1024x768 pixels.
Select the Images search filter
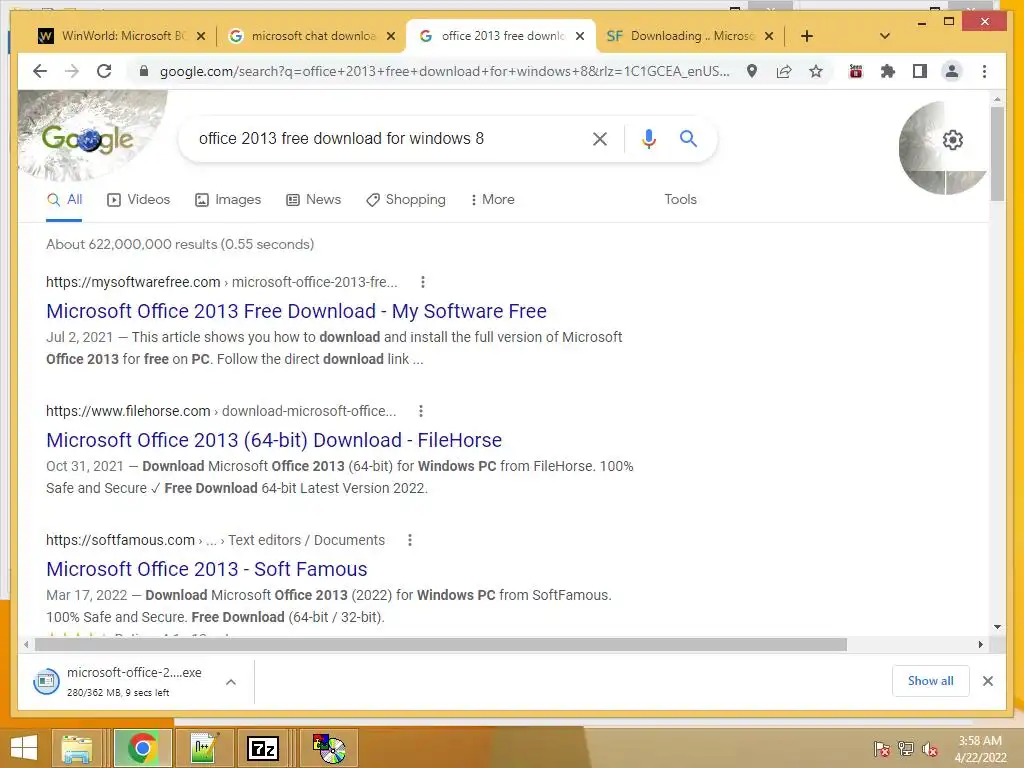point(228,199)
